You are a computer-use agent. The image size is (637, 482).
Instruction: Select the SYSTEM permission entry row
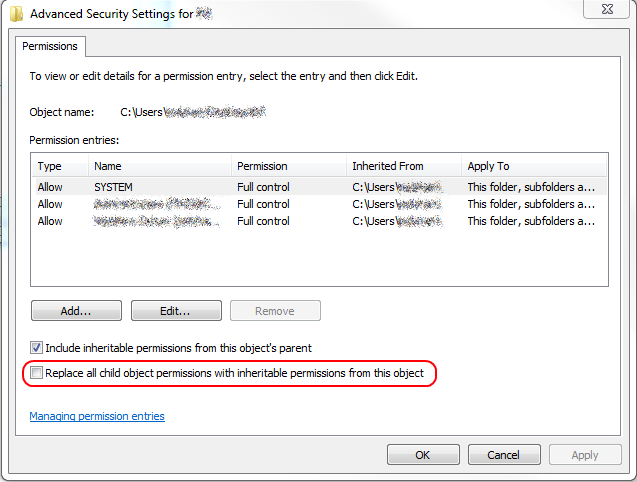click(113, 187)
